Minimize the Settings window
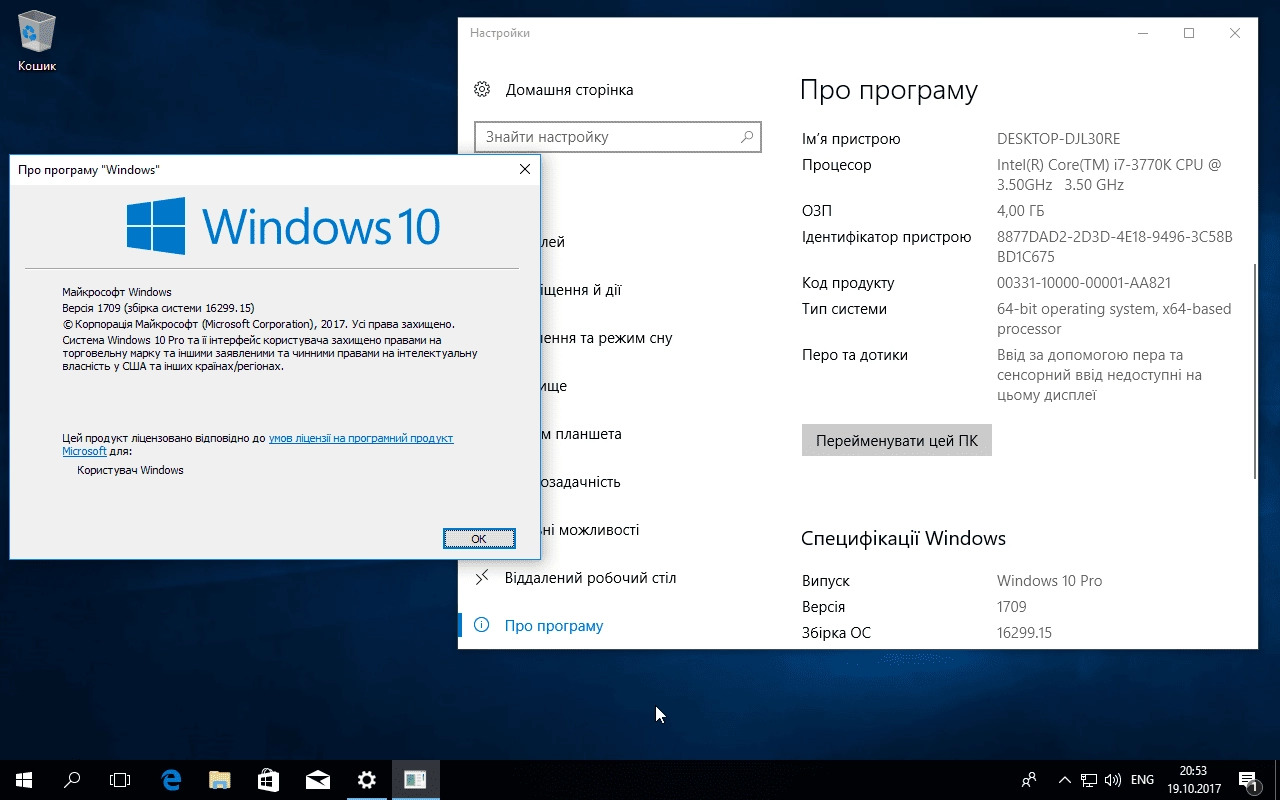The width and height of the screenshot is (1280, 800). [x=1143, y=33]
